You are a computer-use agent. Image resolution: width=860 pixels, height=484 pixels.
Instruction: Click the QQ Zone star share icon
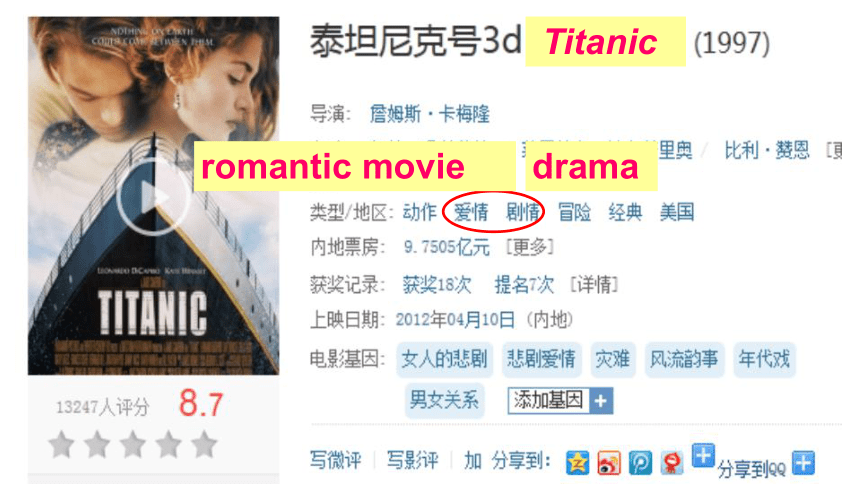click(x=578, y=462)
